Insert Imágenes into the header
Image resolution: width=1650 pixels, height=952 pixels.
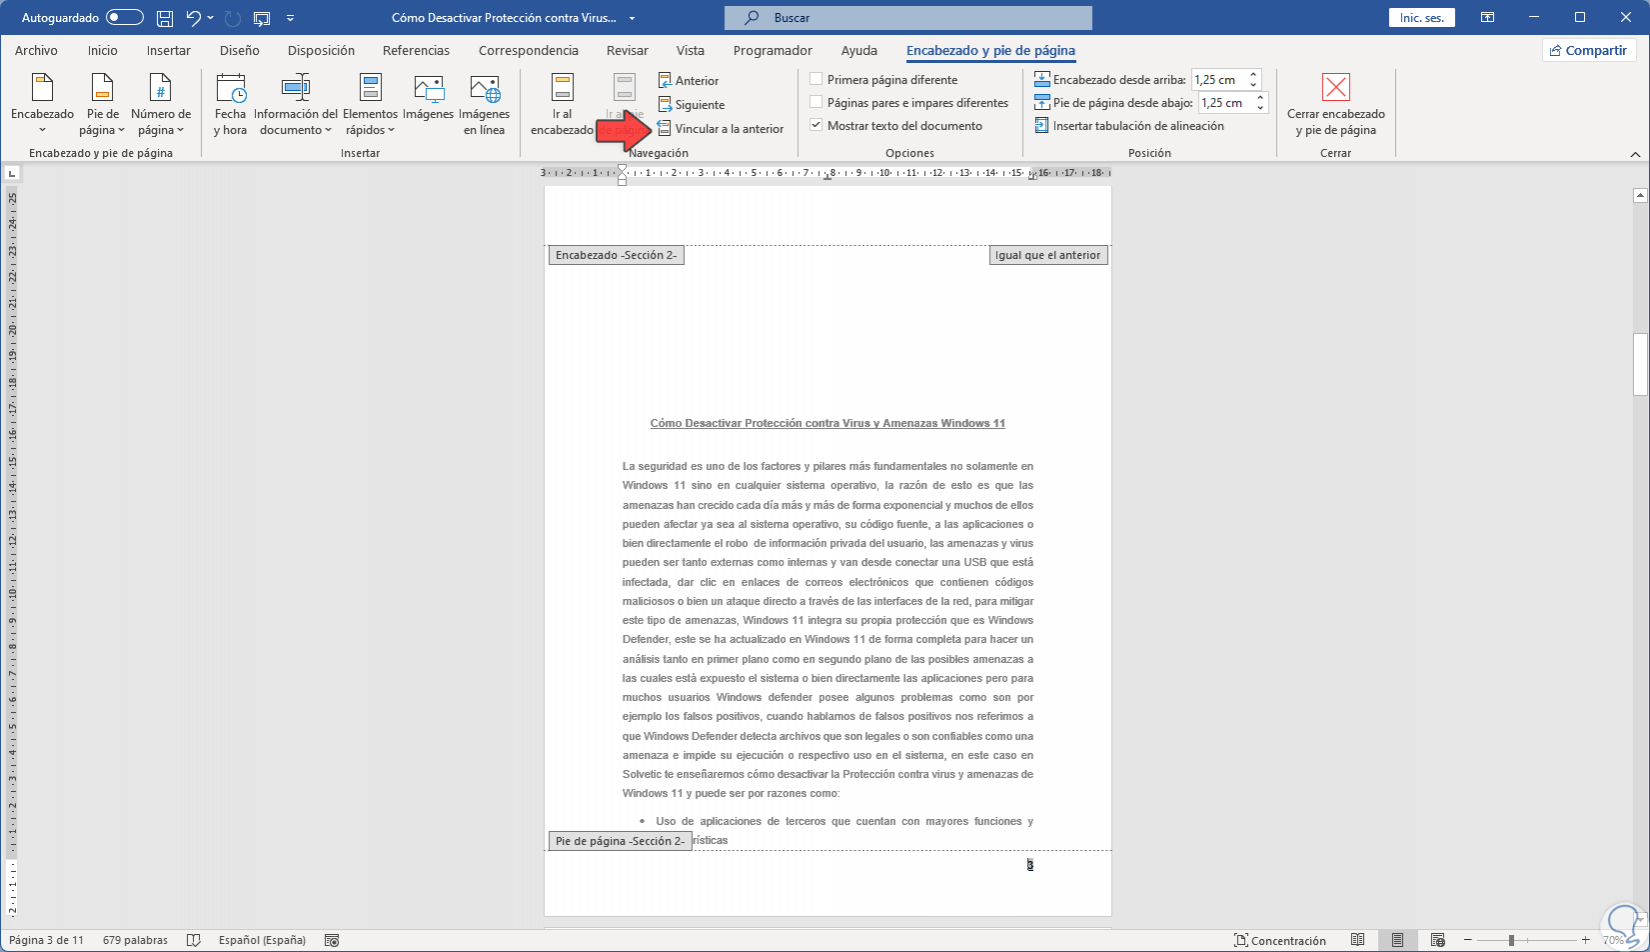428,99
